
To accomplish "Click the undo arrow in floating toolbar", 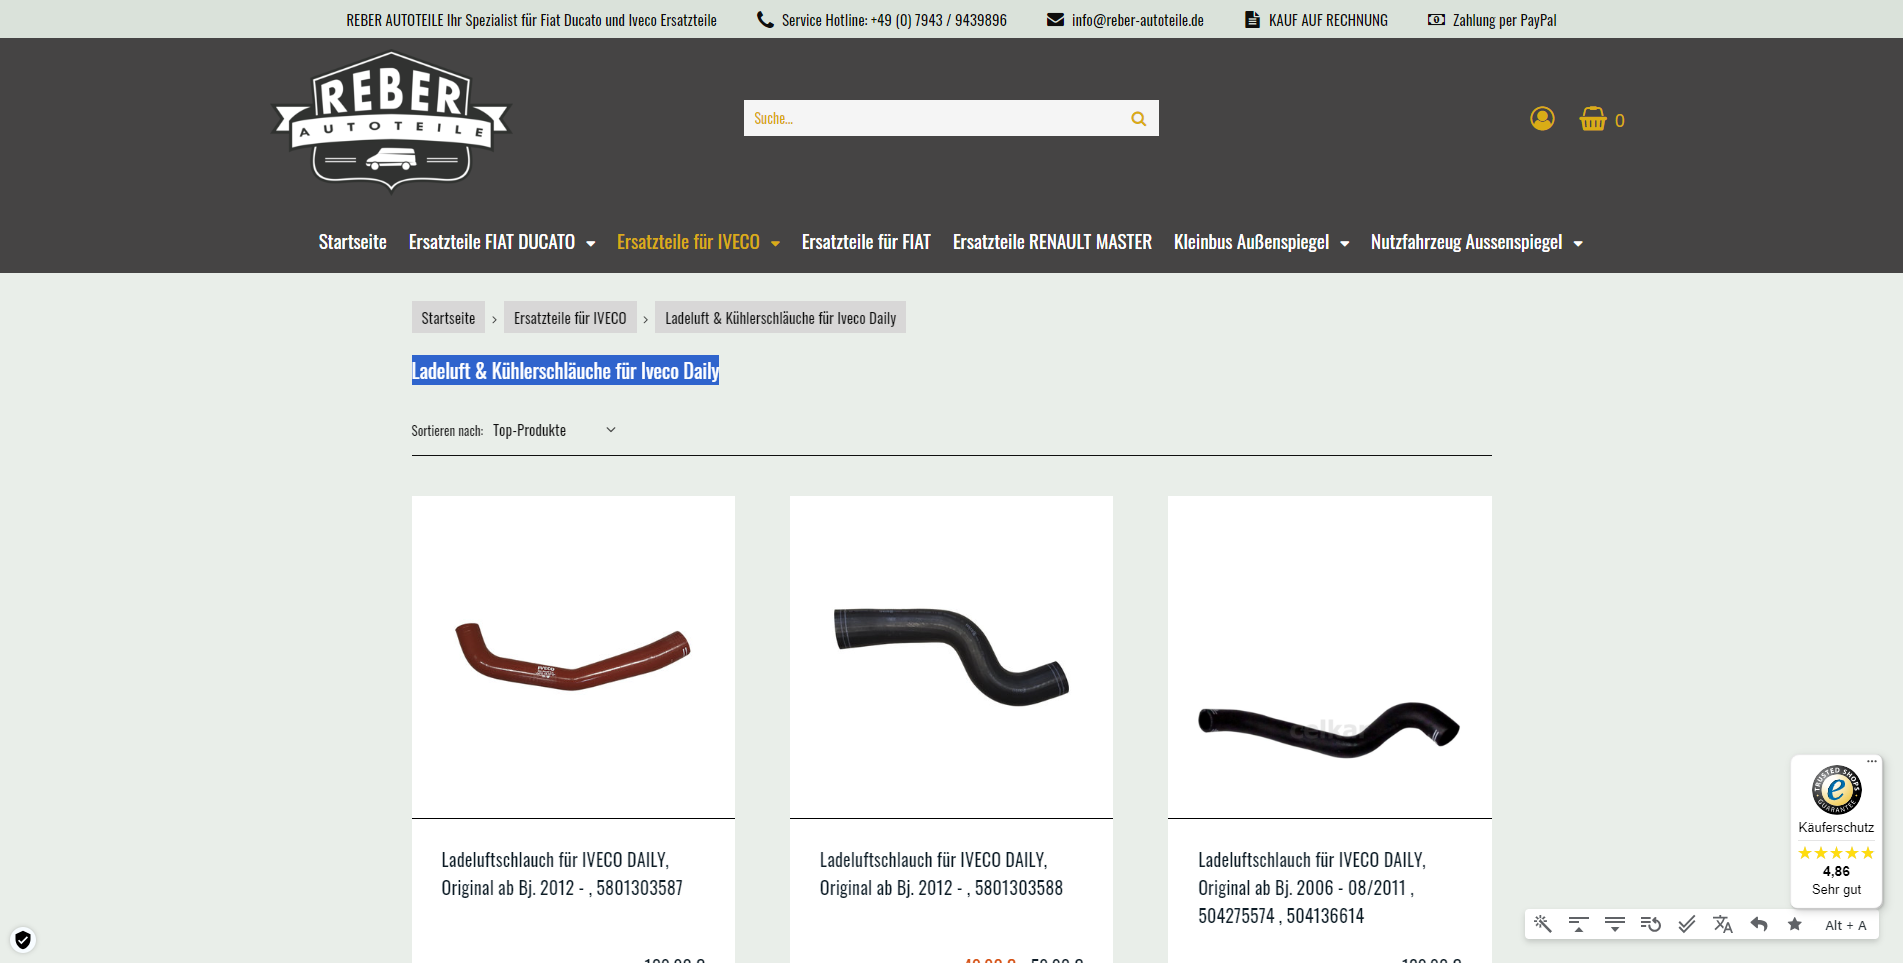I will coord(1759,924).
